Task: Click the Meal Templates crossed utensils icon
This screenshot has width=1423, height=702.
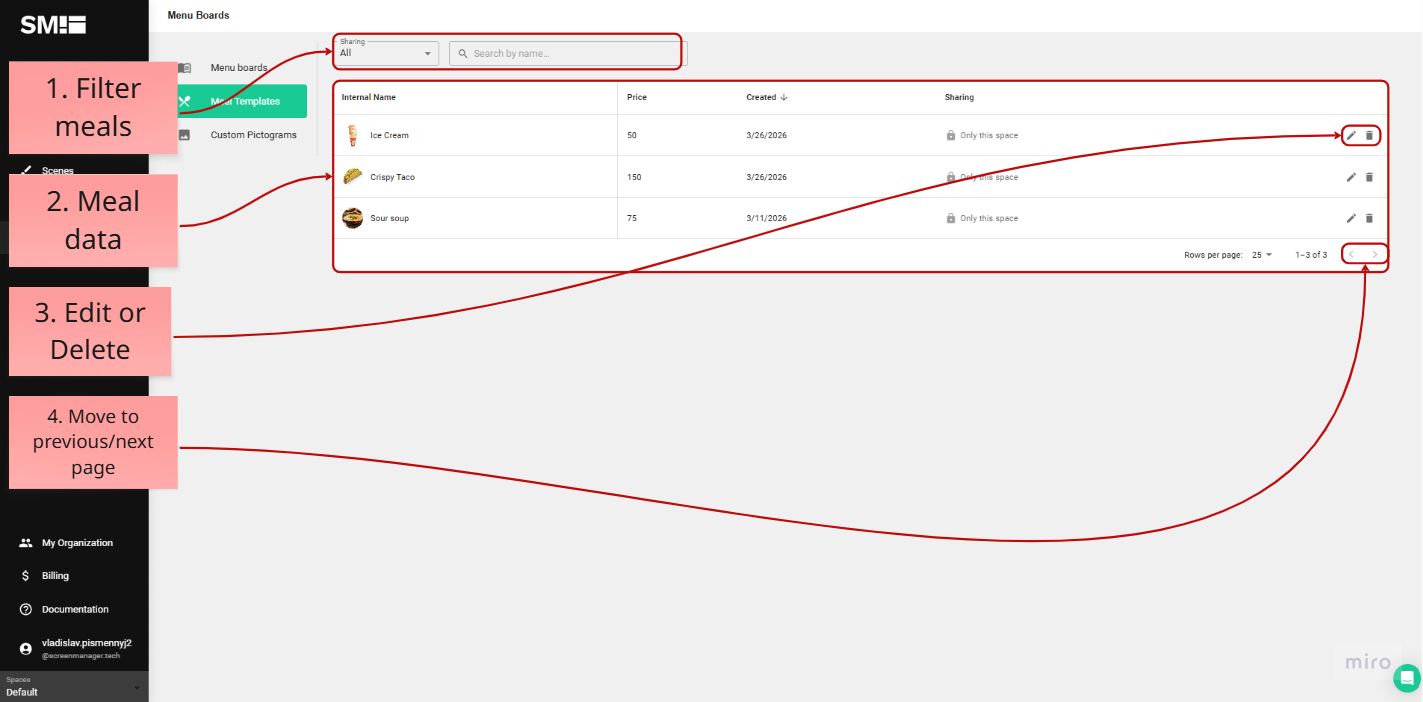Action: pyautogui.click(x=184, y=101)
